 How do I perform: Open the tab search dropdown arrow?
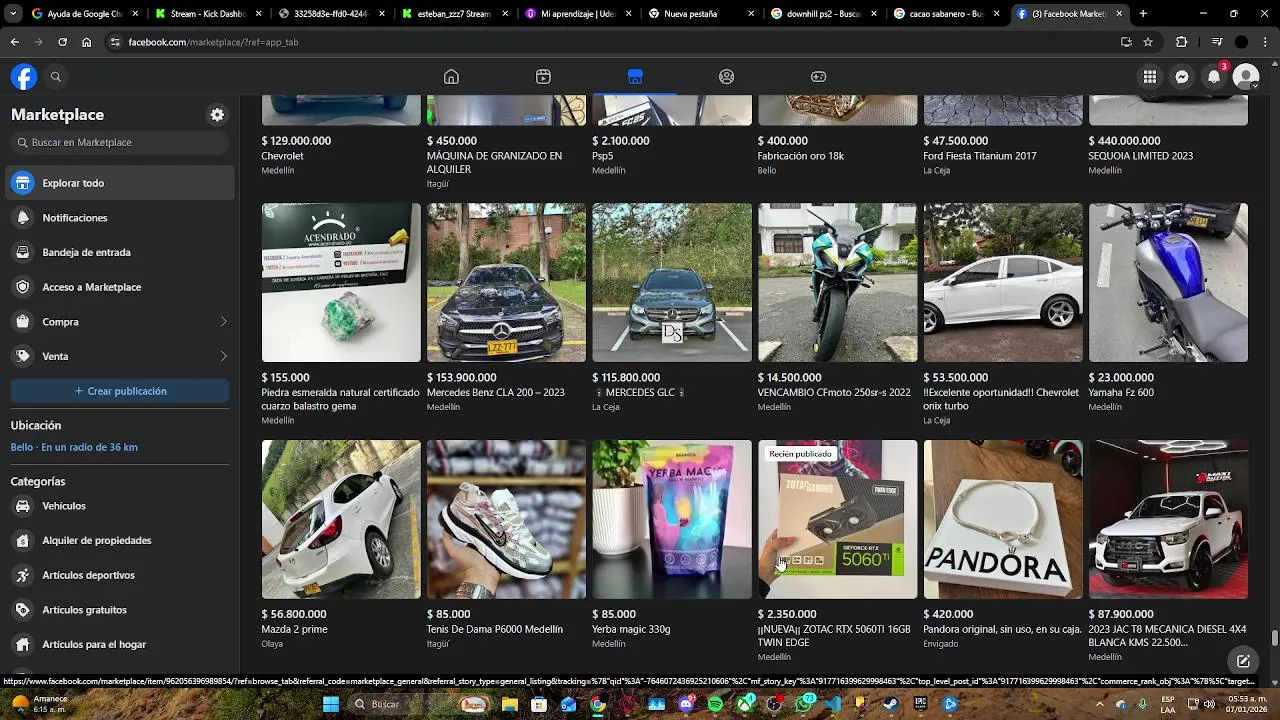pyautogui.click(x=11, y=14)
